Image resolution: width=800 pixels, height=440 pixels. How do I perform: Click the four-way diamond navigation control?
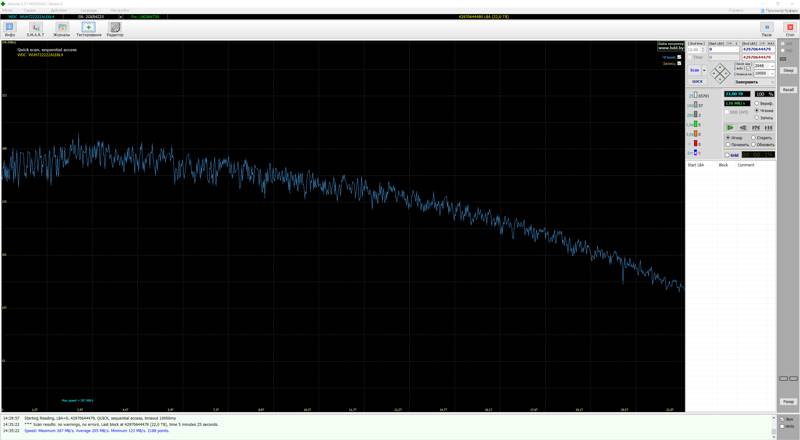[720, 72]
